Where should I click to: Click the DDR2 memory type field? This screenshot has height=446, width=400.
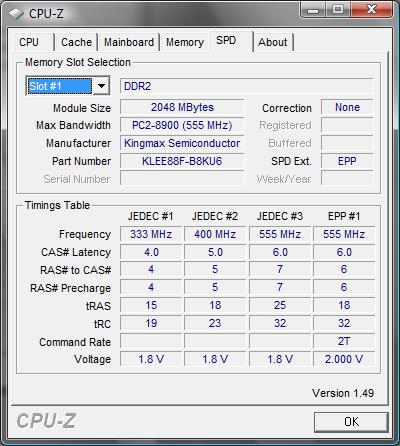pyautogui.click(x=246, y=86)
